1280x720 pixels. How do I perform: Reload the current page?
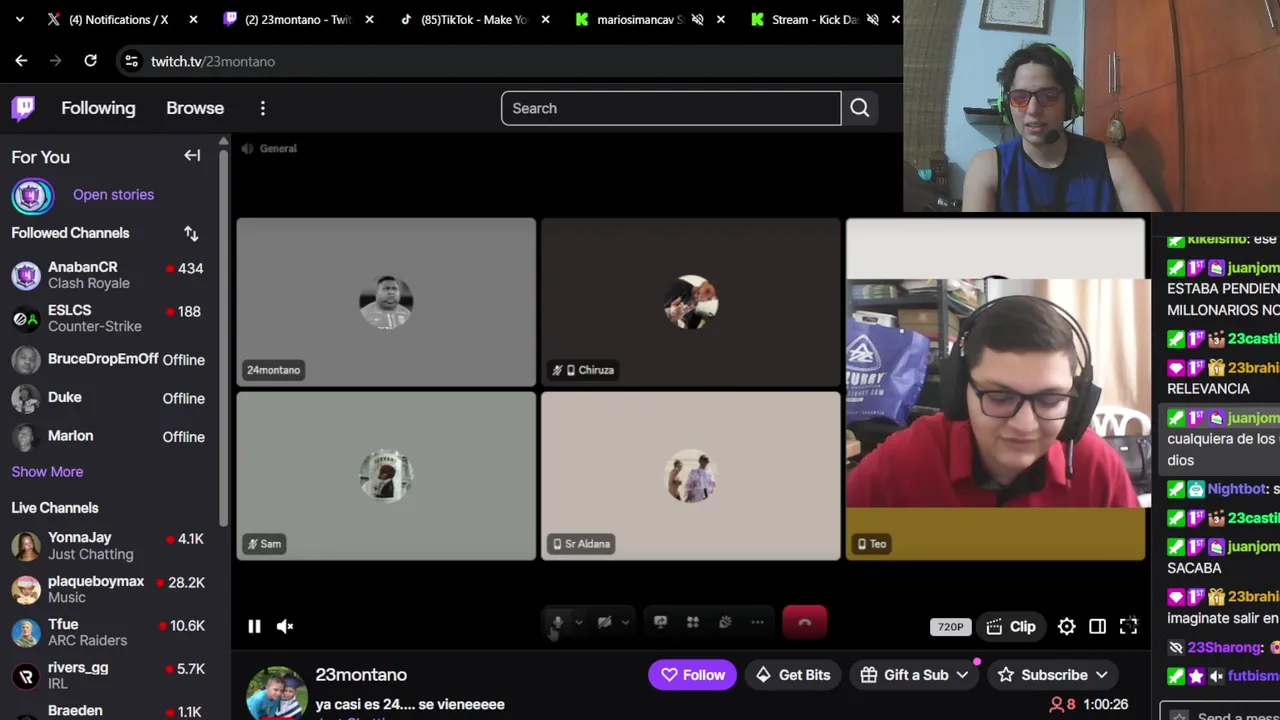90,61
